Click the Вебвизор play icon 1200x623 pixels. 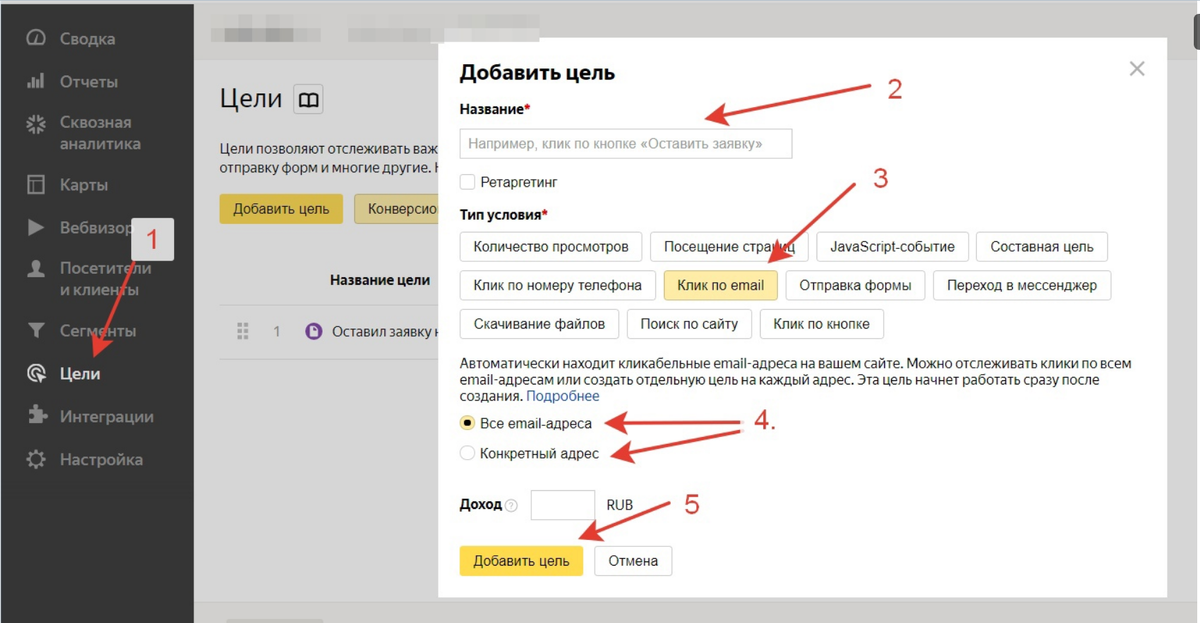(36, 227)
